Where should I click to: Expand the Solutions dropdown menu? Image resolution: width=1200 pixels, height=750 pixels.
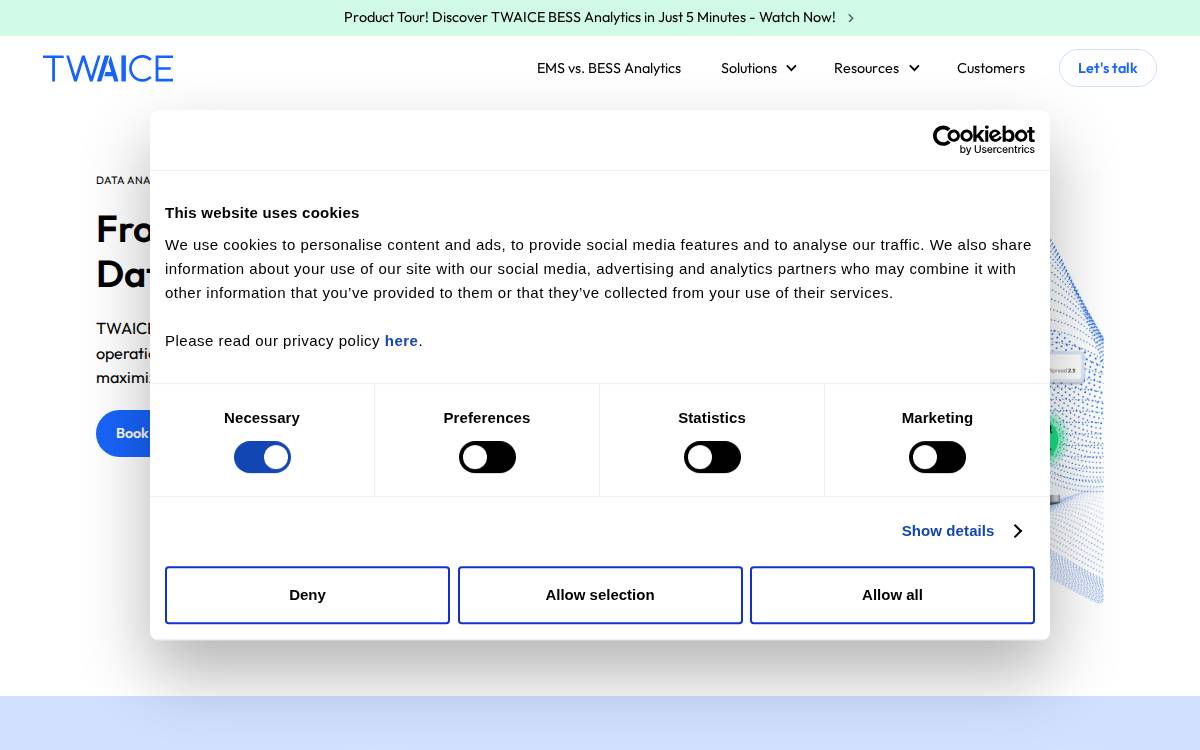[x=758, y=68]
